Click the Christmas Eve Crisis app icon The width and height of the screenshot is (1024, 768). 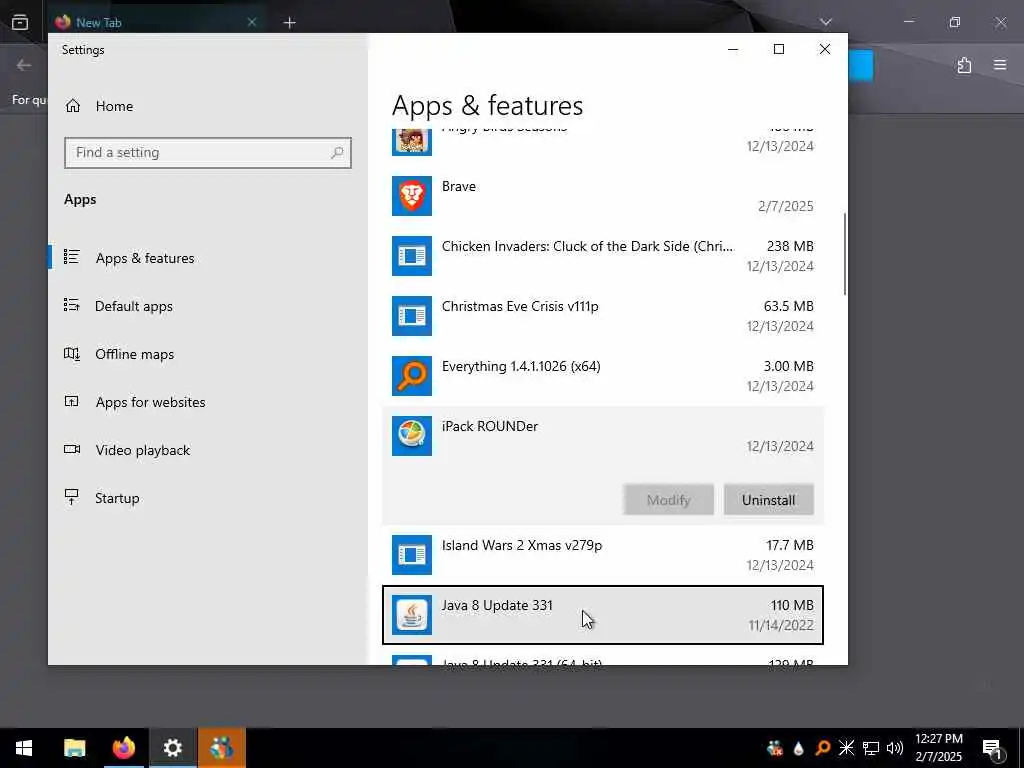coord(411,316)
